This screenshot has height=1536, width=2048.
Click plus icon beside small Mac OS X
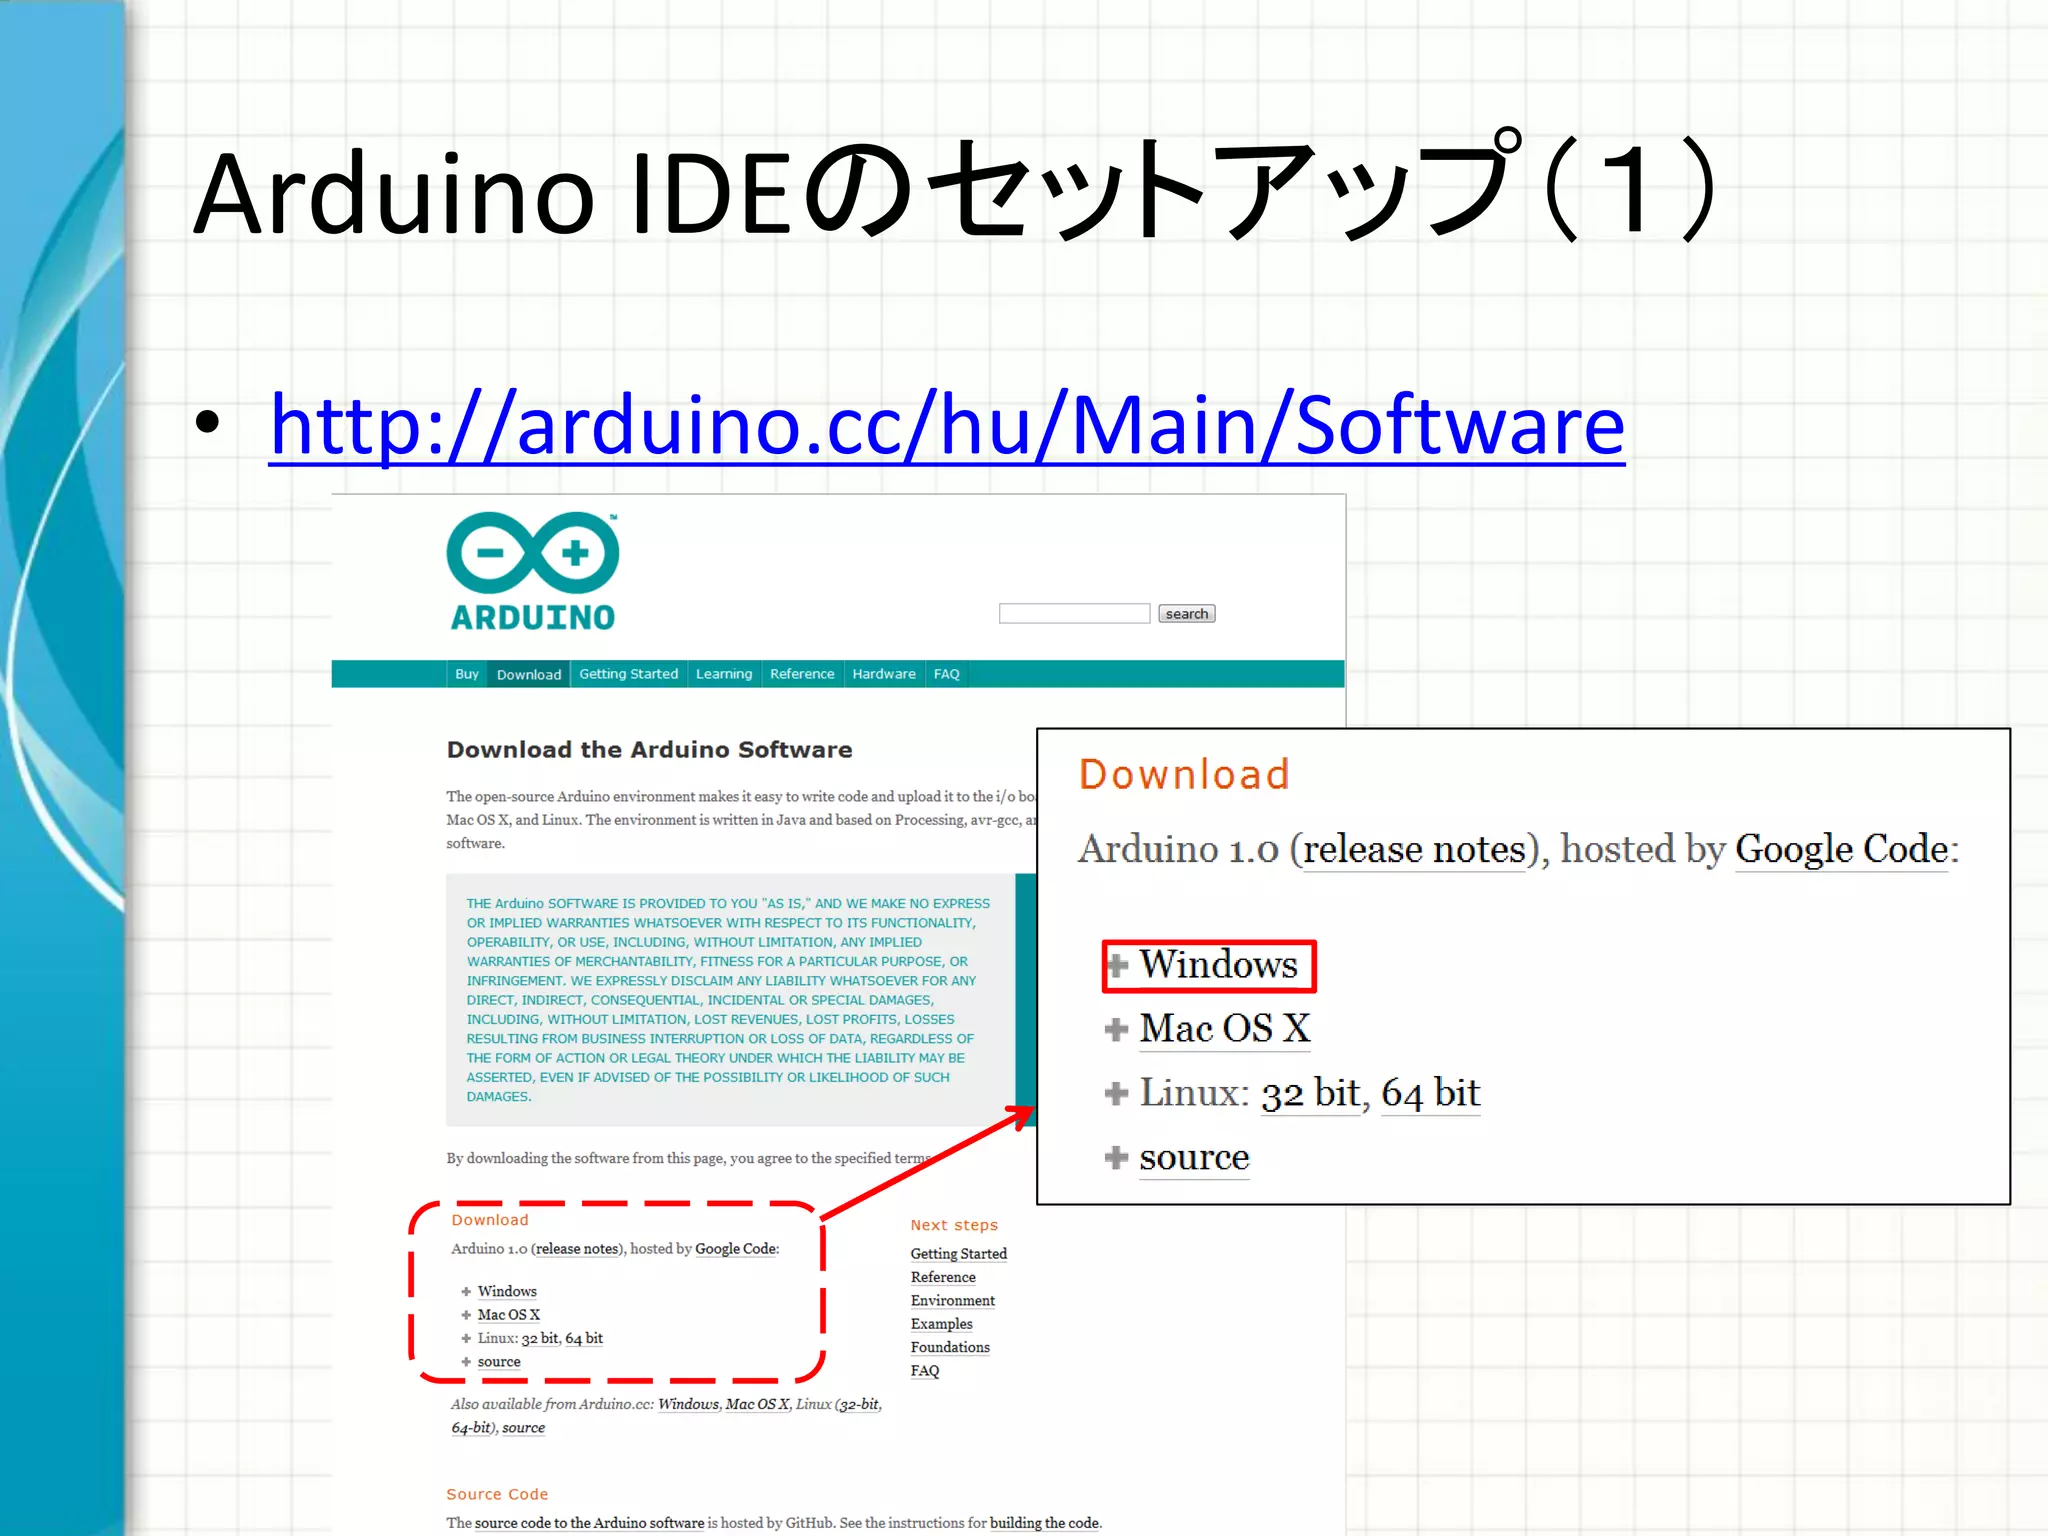pos(466,1315)
